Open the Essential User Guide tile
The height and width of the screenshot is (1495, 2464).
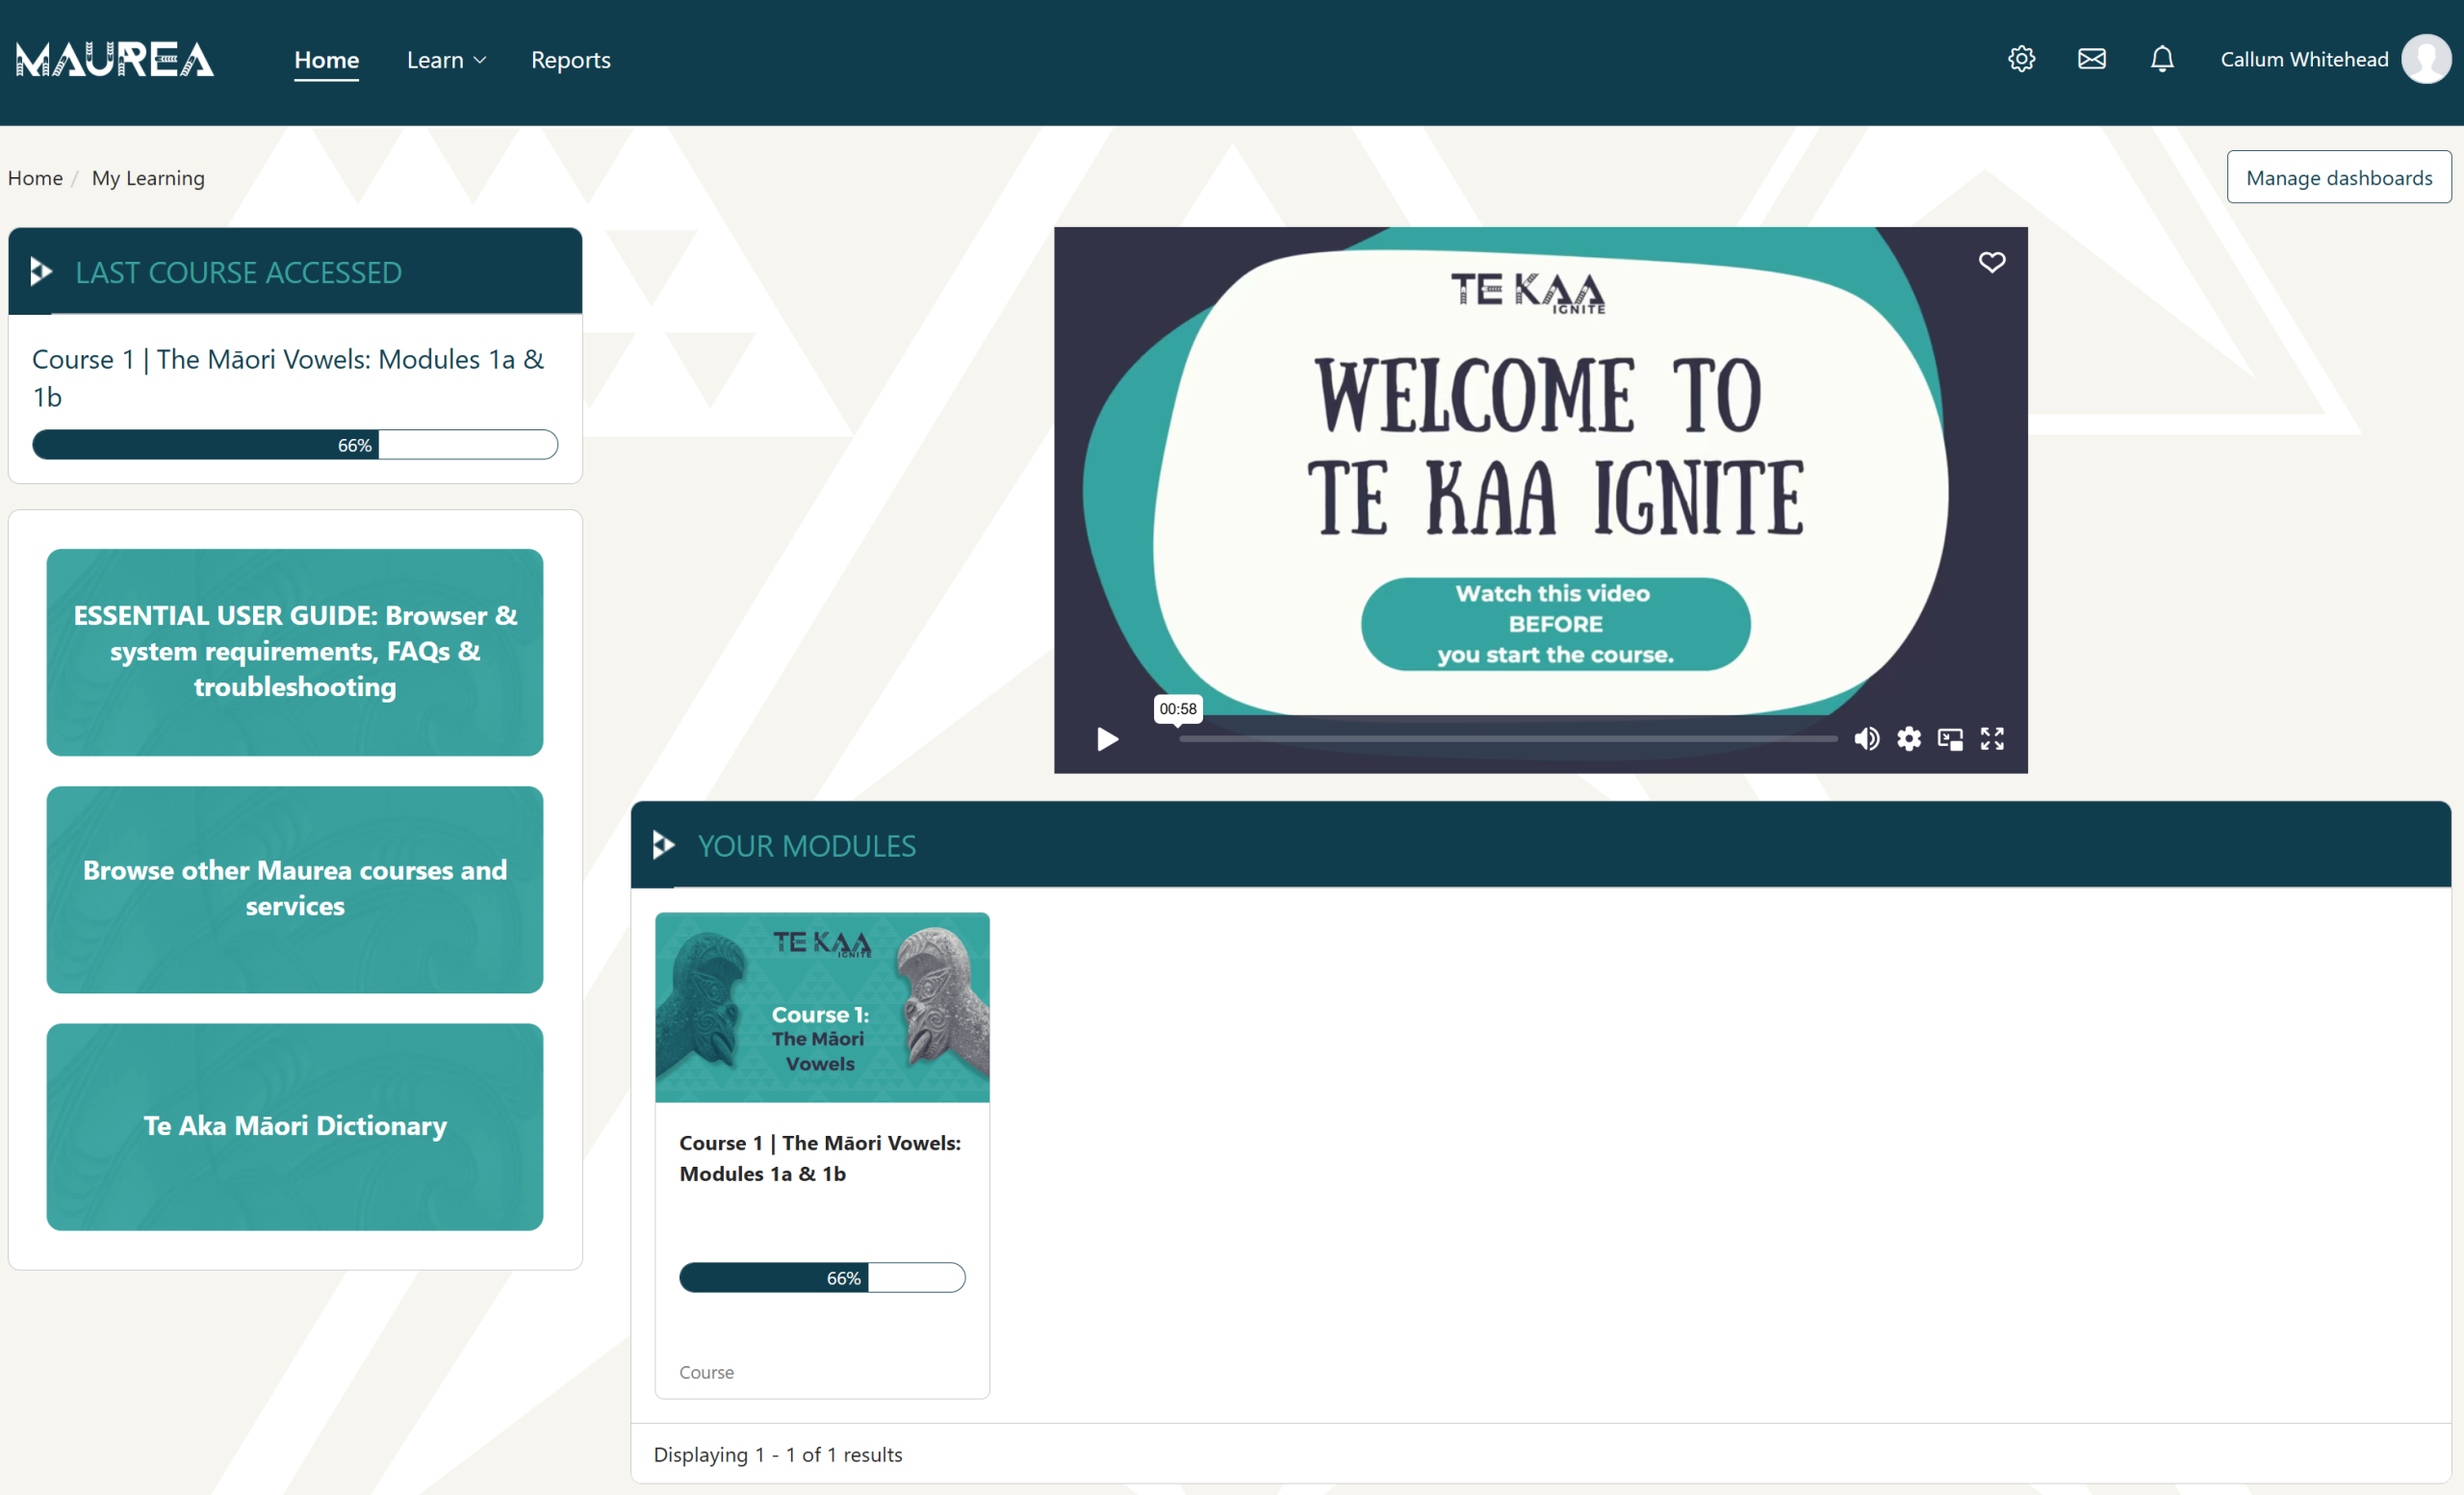coord(295,652)
